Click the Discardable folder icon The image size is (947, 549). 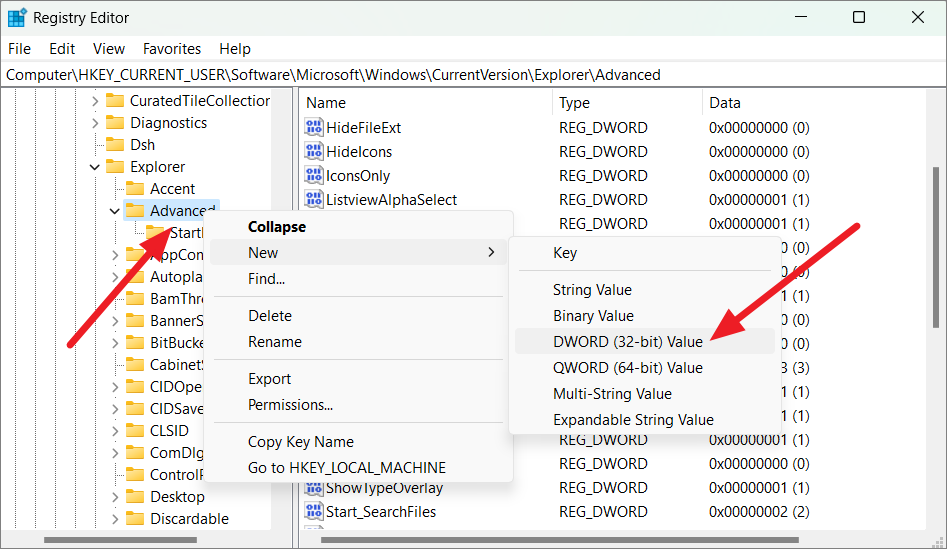coord(135,519)
